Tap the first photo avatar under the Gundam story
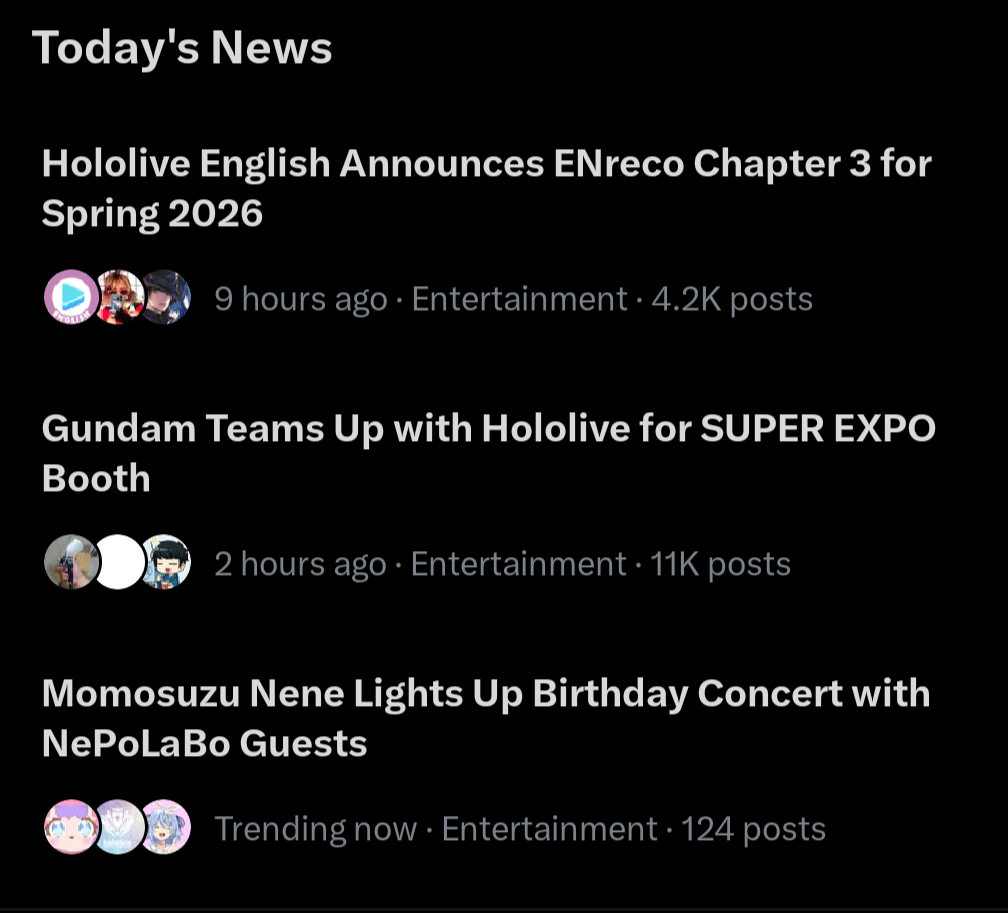1008x913 pixels. coord(72,562)
